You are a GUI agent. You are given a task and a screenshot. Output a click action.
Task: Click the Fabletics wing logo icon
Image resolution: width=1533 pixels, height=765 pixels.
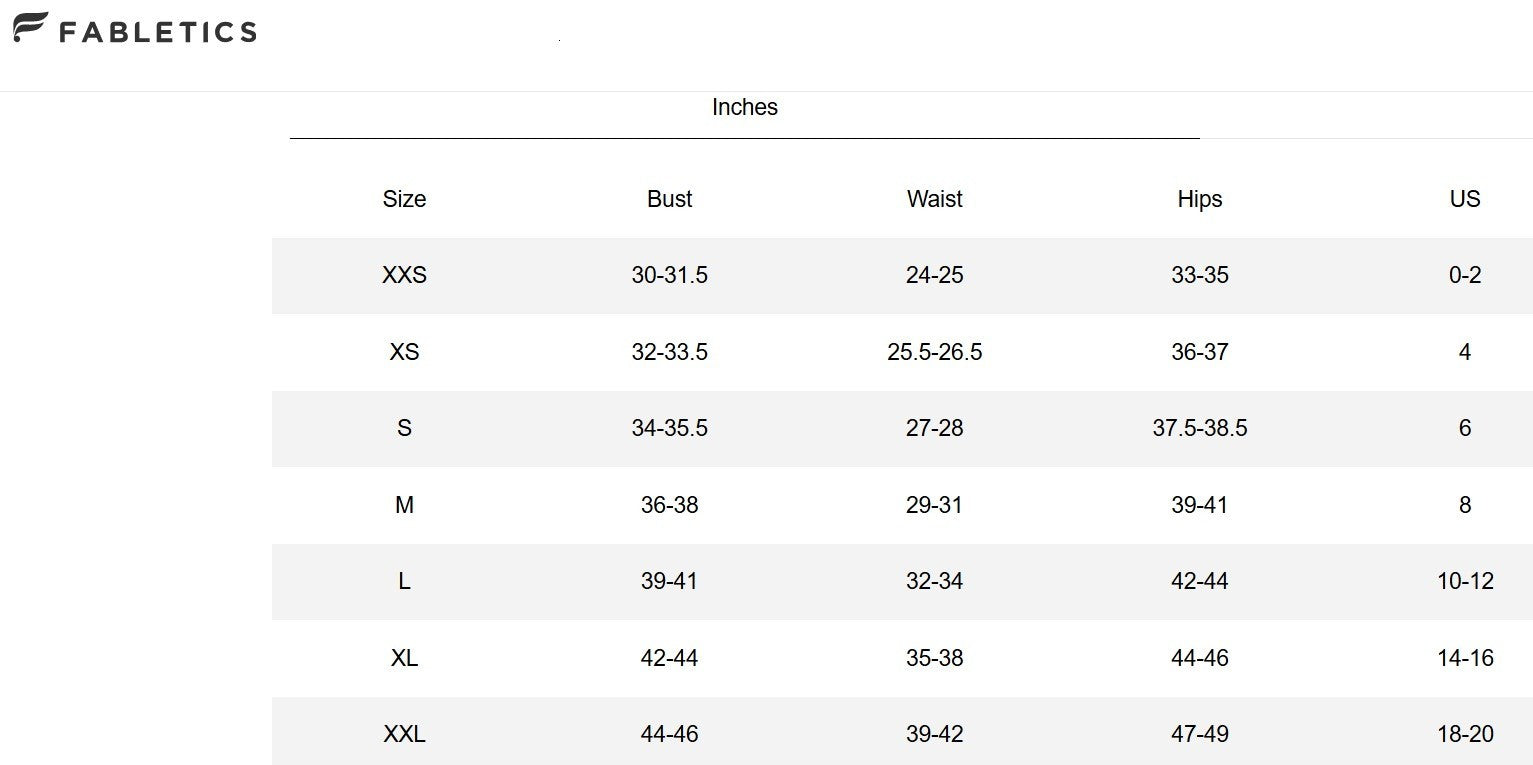(30, 28)
